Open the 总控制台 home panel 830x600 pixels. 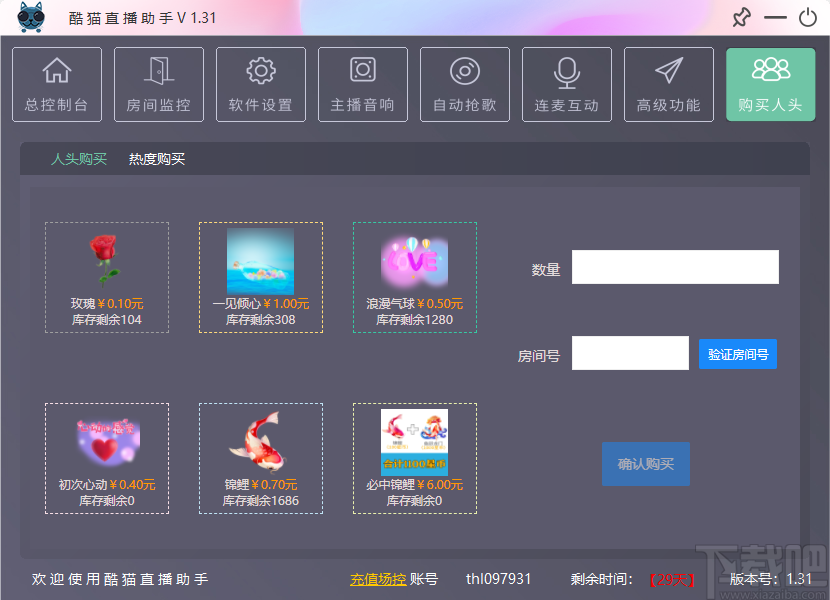(57, 85)
